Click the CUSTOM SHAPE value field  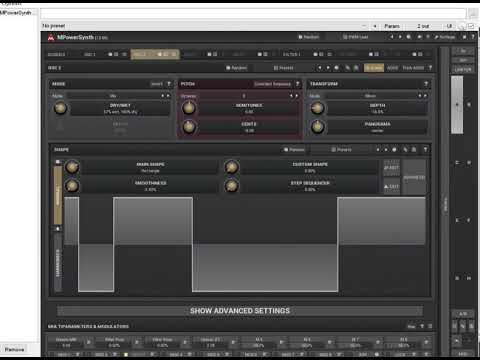pos(310,167)
